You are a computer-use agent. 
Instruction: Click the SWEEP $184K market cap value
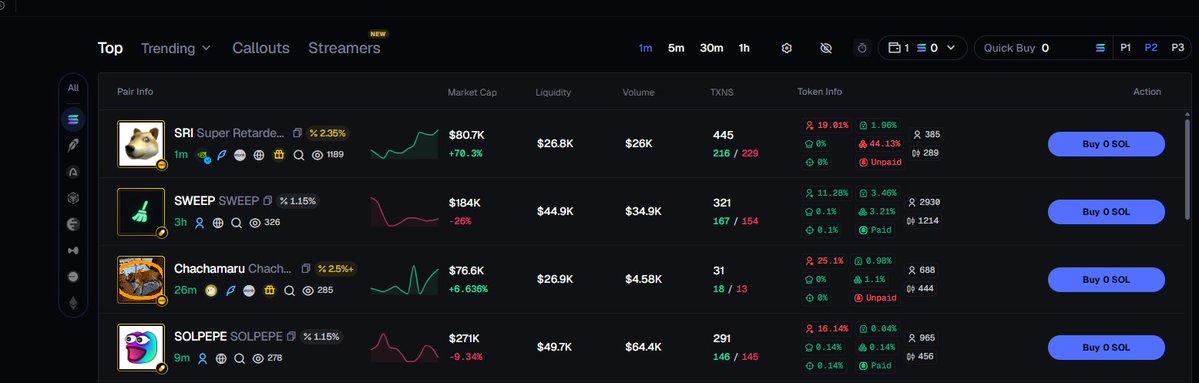coord(465,203)
